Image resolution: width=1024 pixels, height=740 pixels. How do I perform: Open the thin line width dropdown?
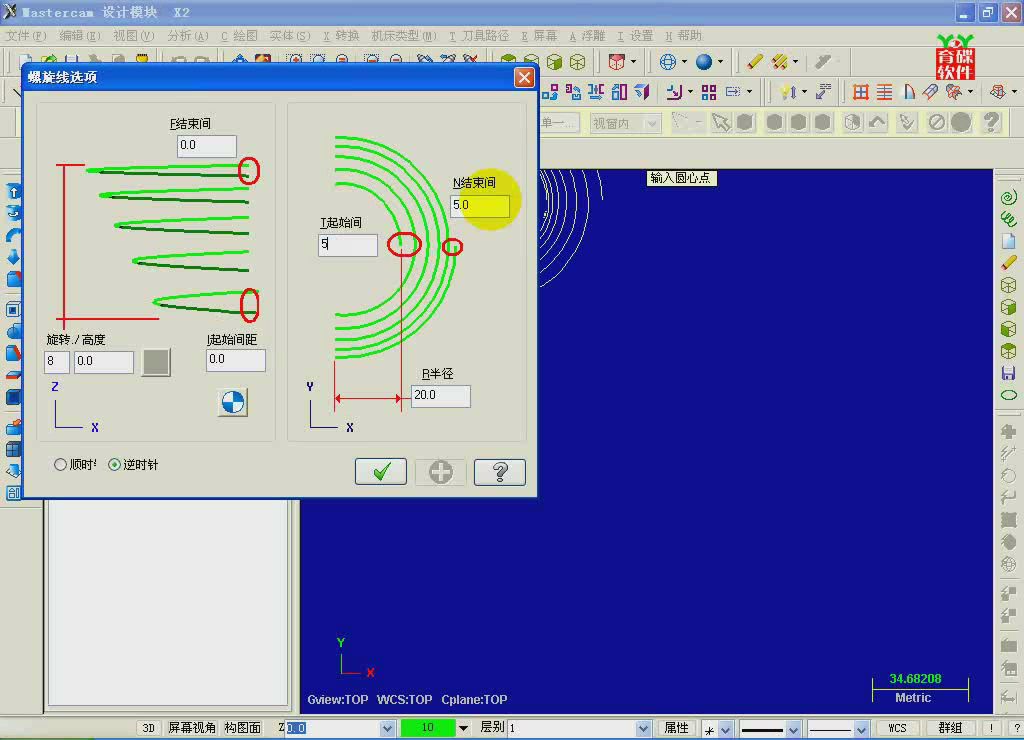(861, 728)
